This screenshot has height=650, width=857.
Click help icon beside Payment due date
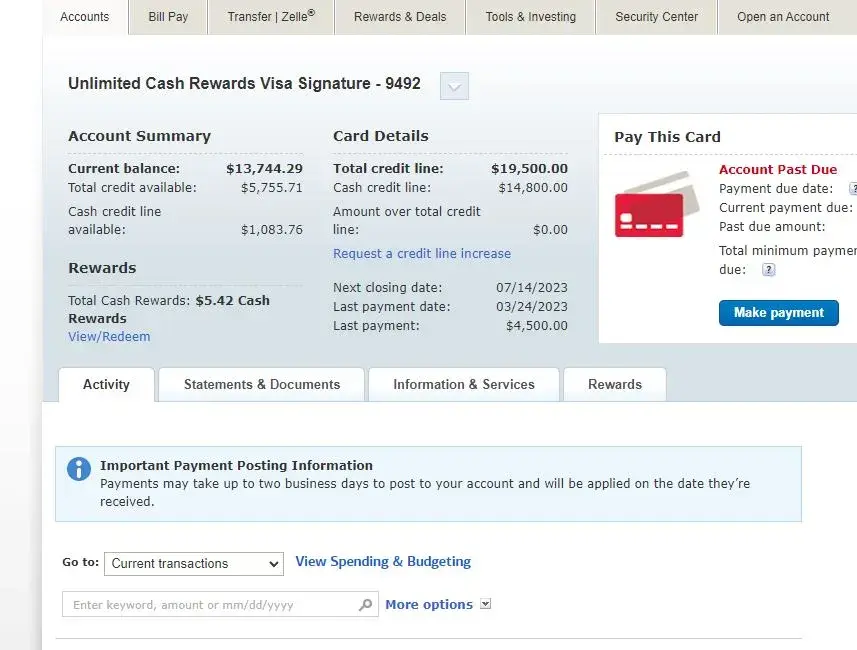tap(853, 189)
